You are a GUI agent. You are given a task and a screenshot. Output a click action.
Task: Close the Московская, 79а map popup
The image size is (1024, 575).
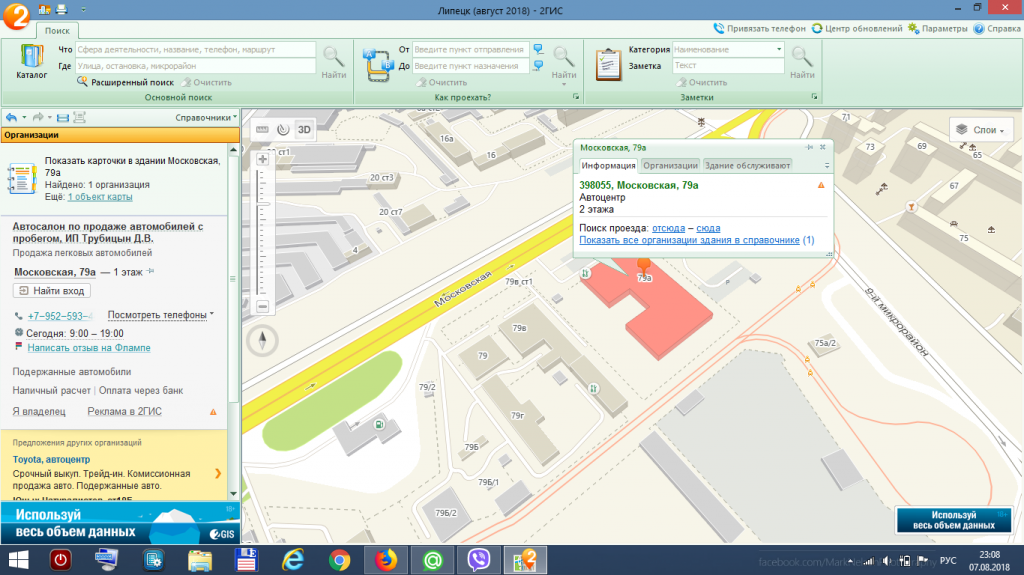pyautogui.click(x=823, y=148)
